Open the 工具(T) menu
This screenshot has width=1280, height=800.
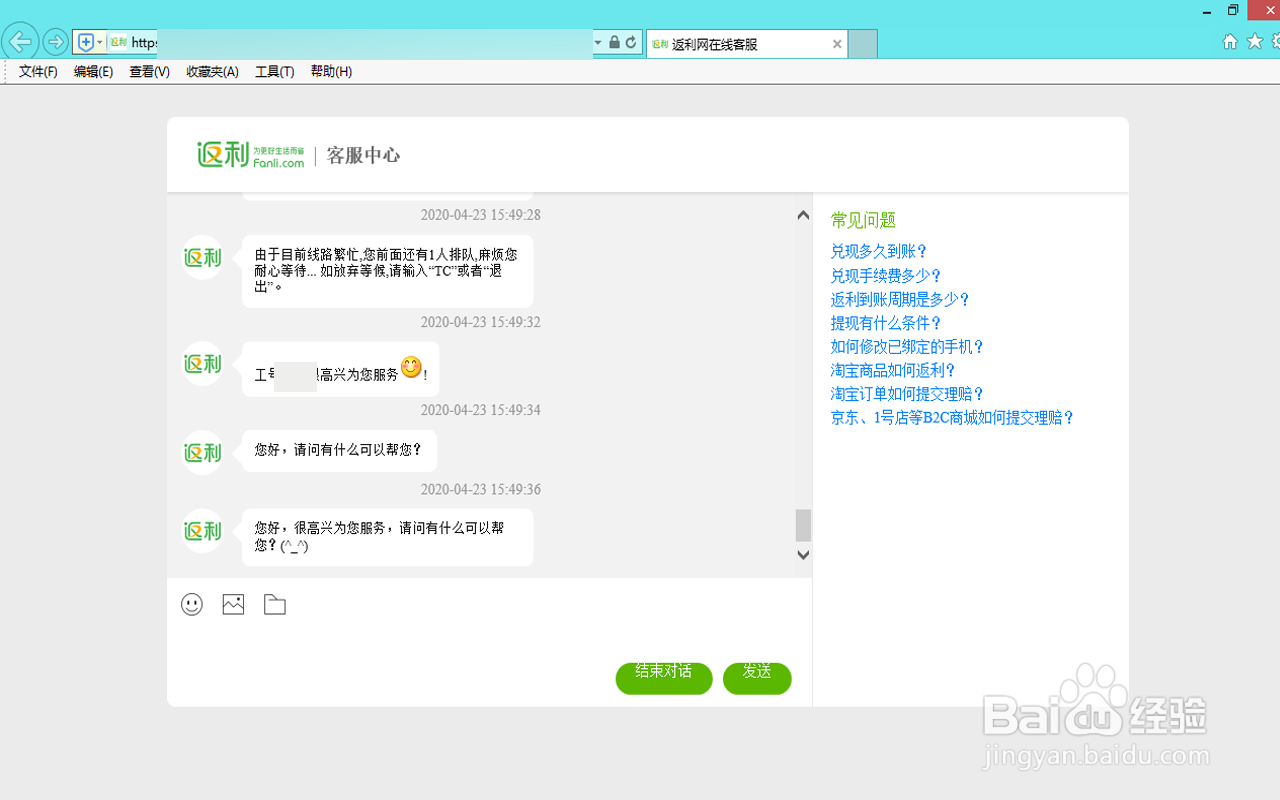[x=274, y=71]
